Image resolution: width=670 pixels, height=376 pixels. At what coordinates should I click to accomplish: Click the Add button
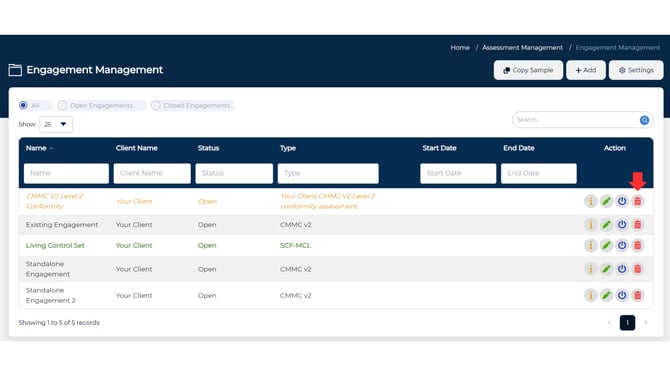(x=585, y=70)
